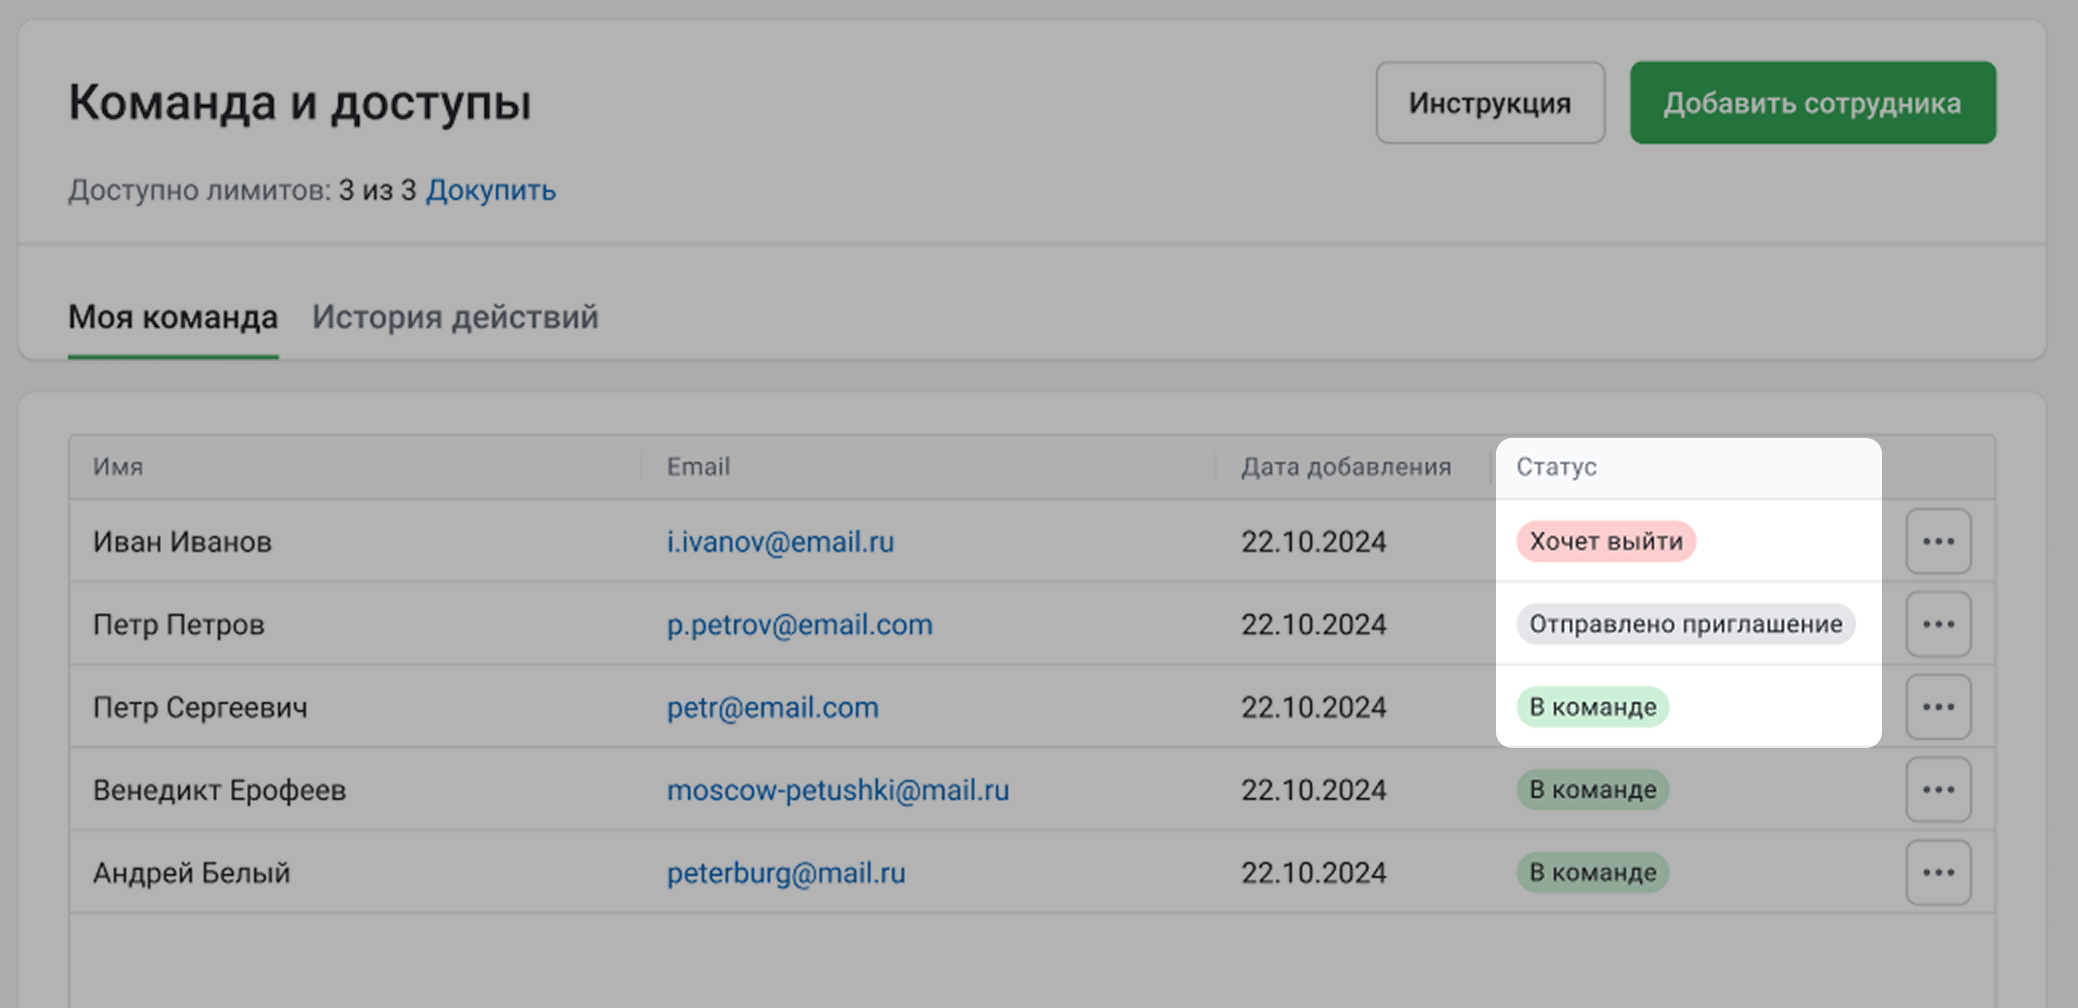Open three-dot menu for Петр Сергеевич

tap(1937, 707)
